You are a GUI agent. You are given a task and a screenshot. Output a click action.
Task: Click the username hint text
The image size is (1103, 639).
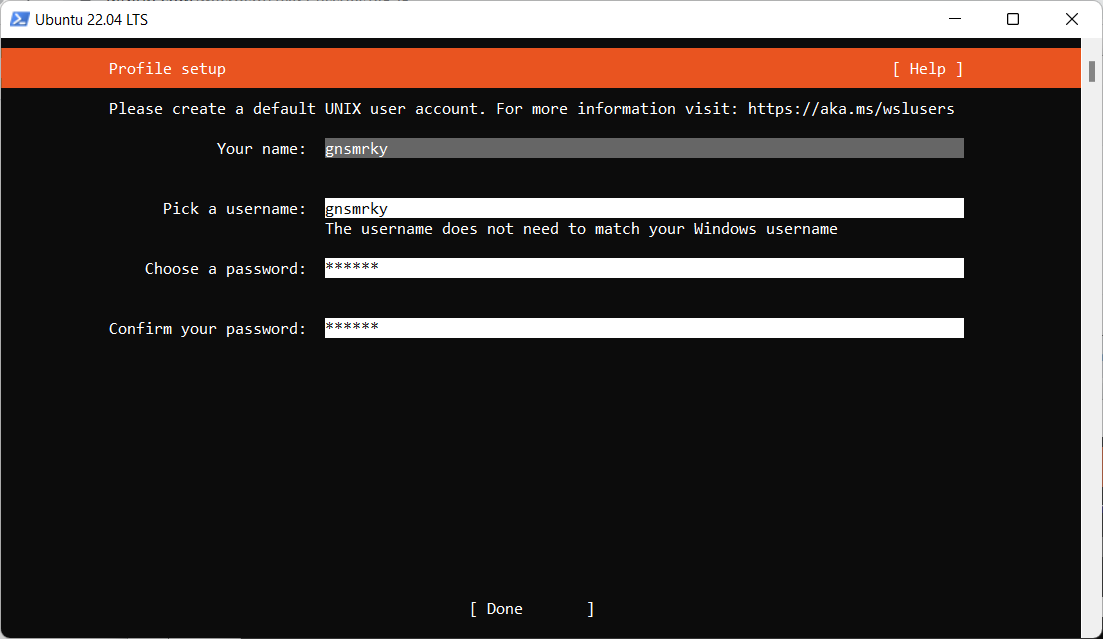pyautogui.click(x=580, y=228)
